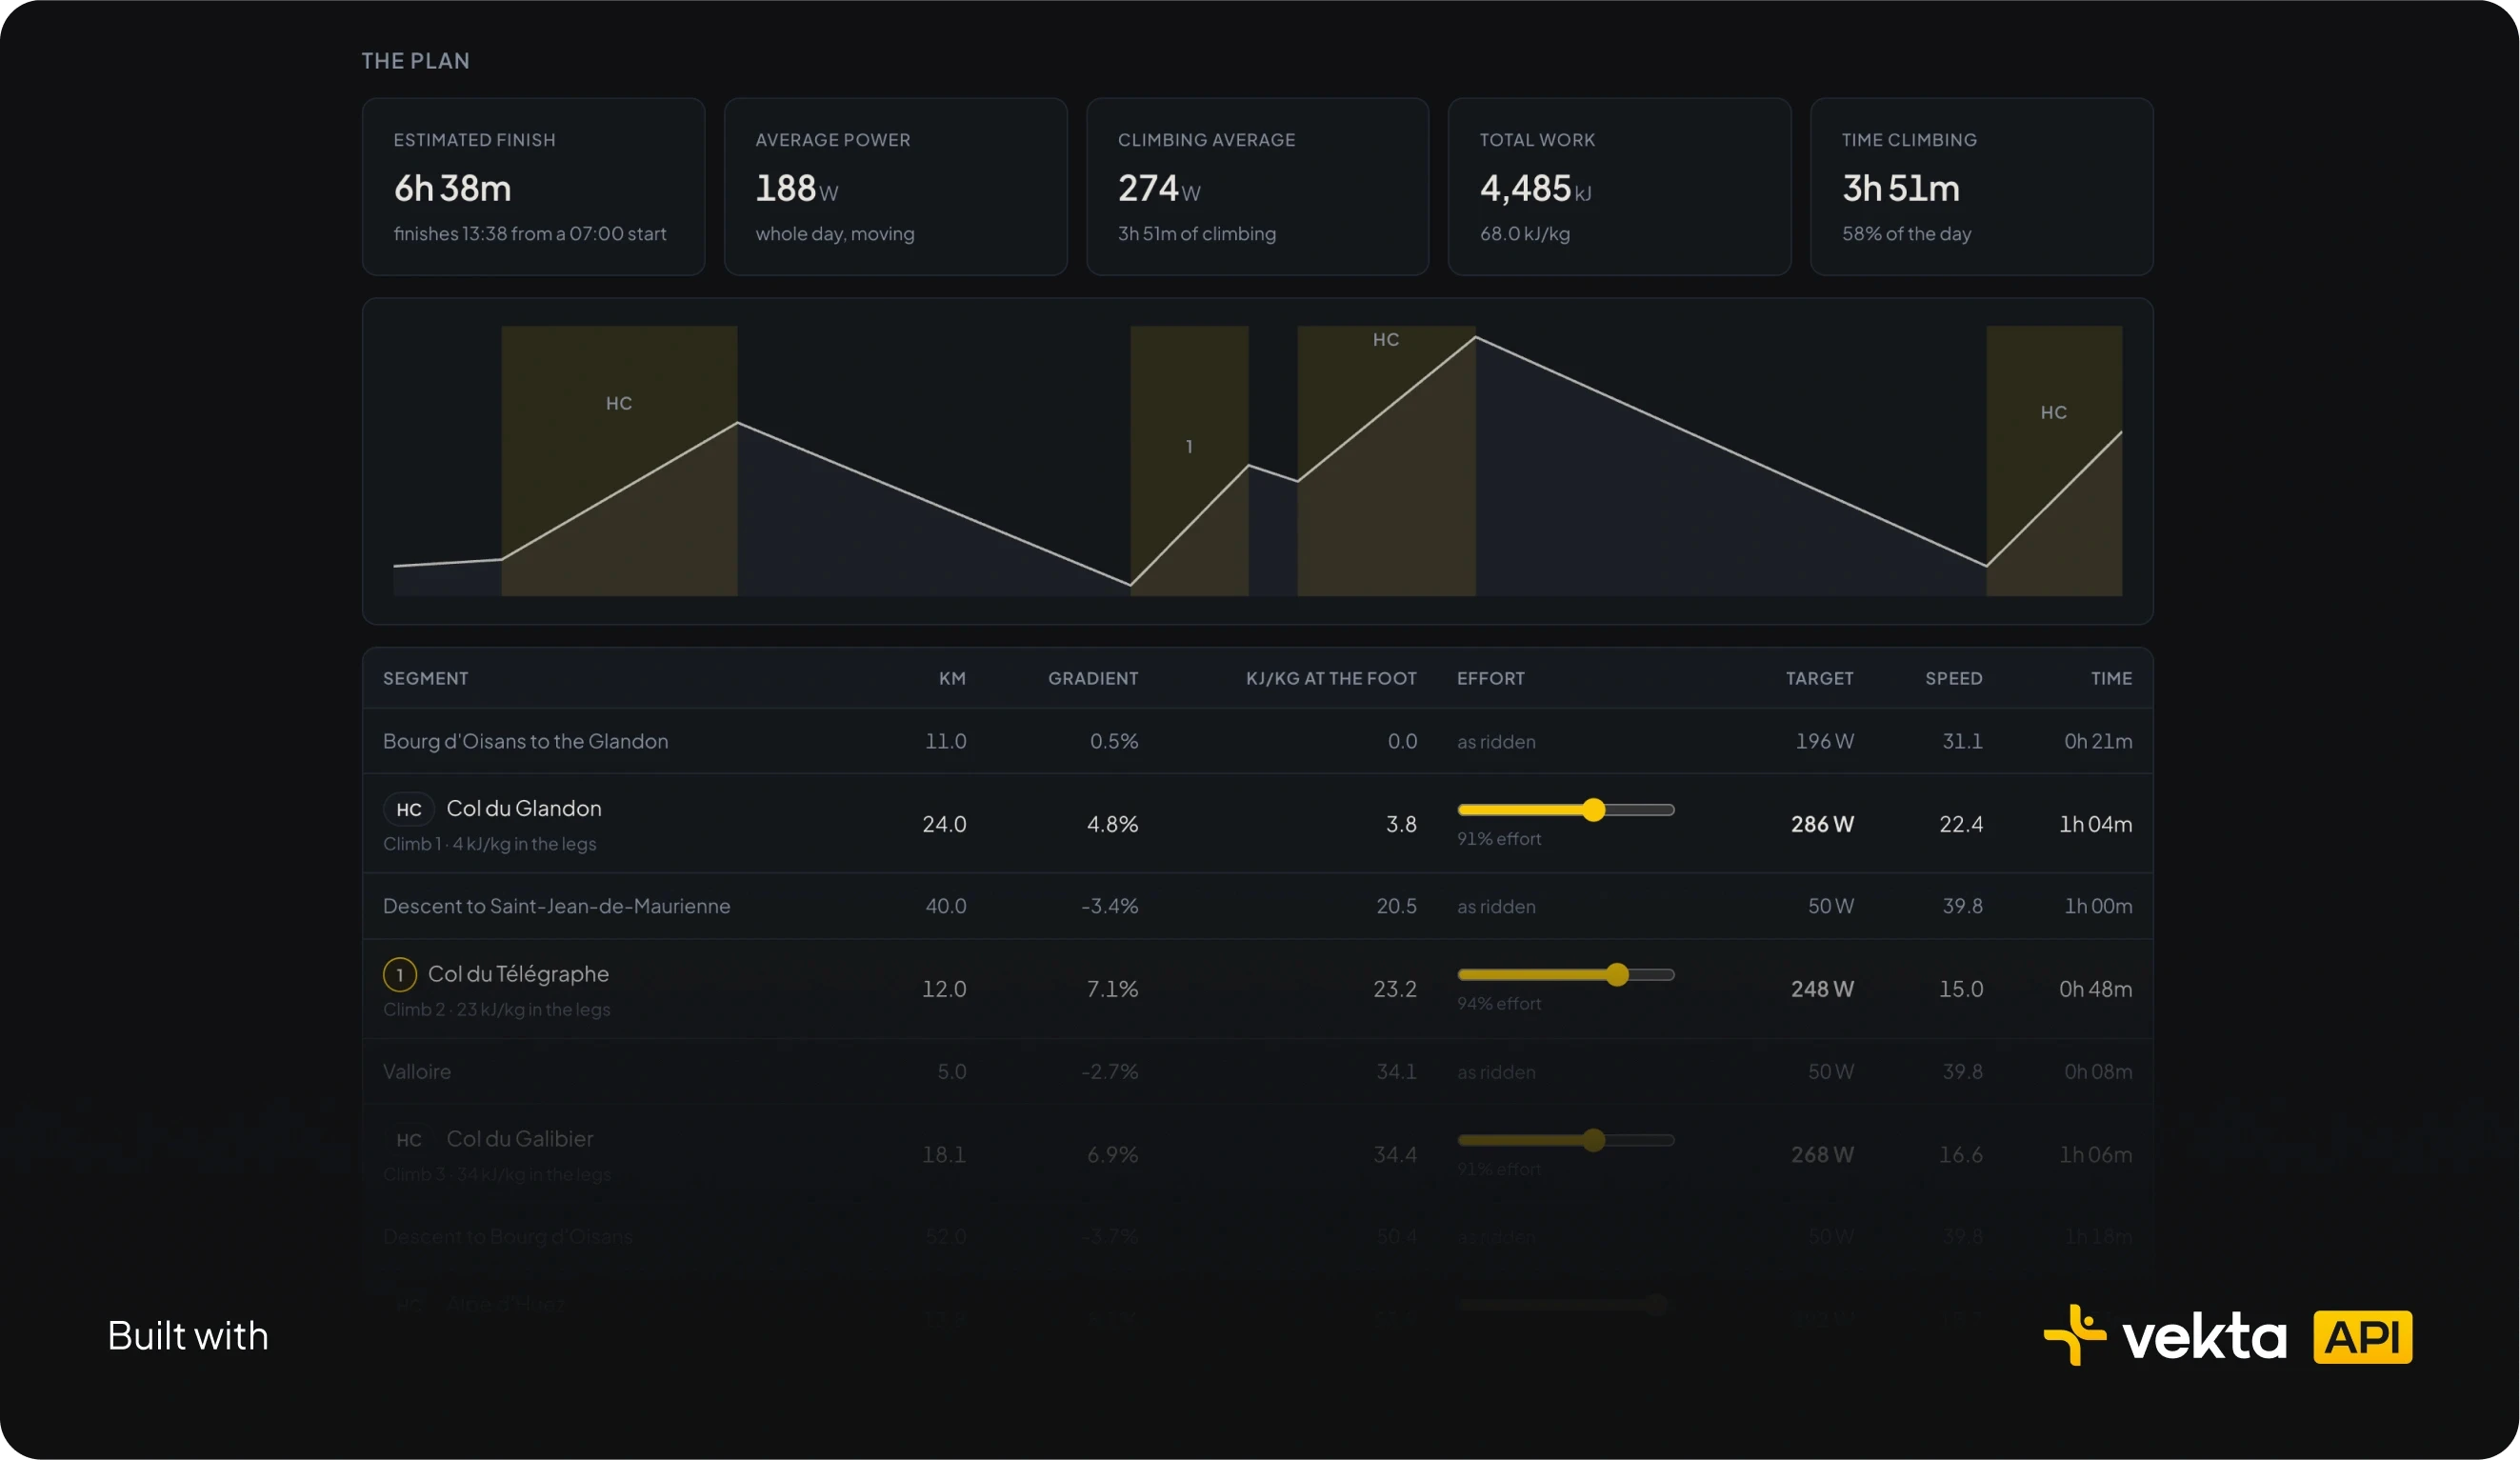
Task: Open the Estimated Finish card
Action: 533,186
